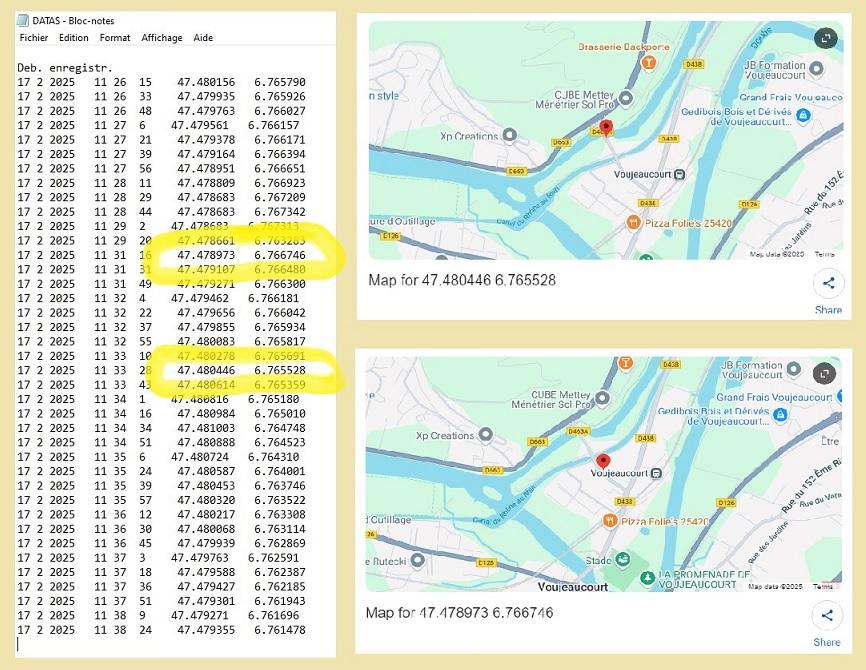Viewport: 866px width, 670px height.
Task: Click Brasserie Backporte restaurant marker on upper map
Action: tap(648, 62)
